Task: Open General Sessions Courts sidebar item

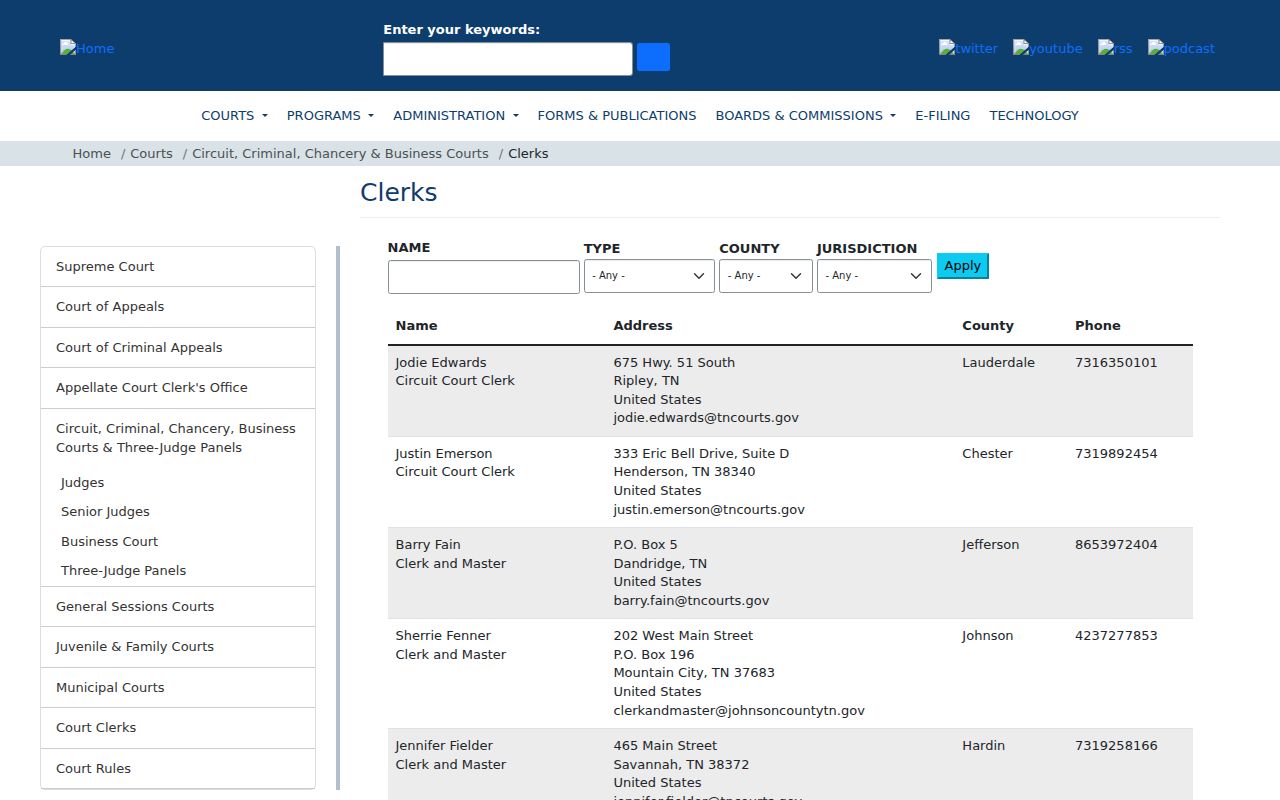Action: pyautogui.click(x=178, y=607)
